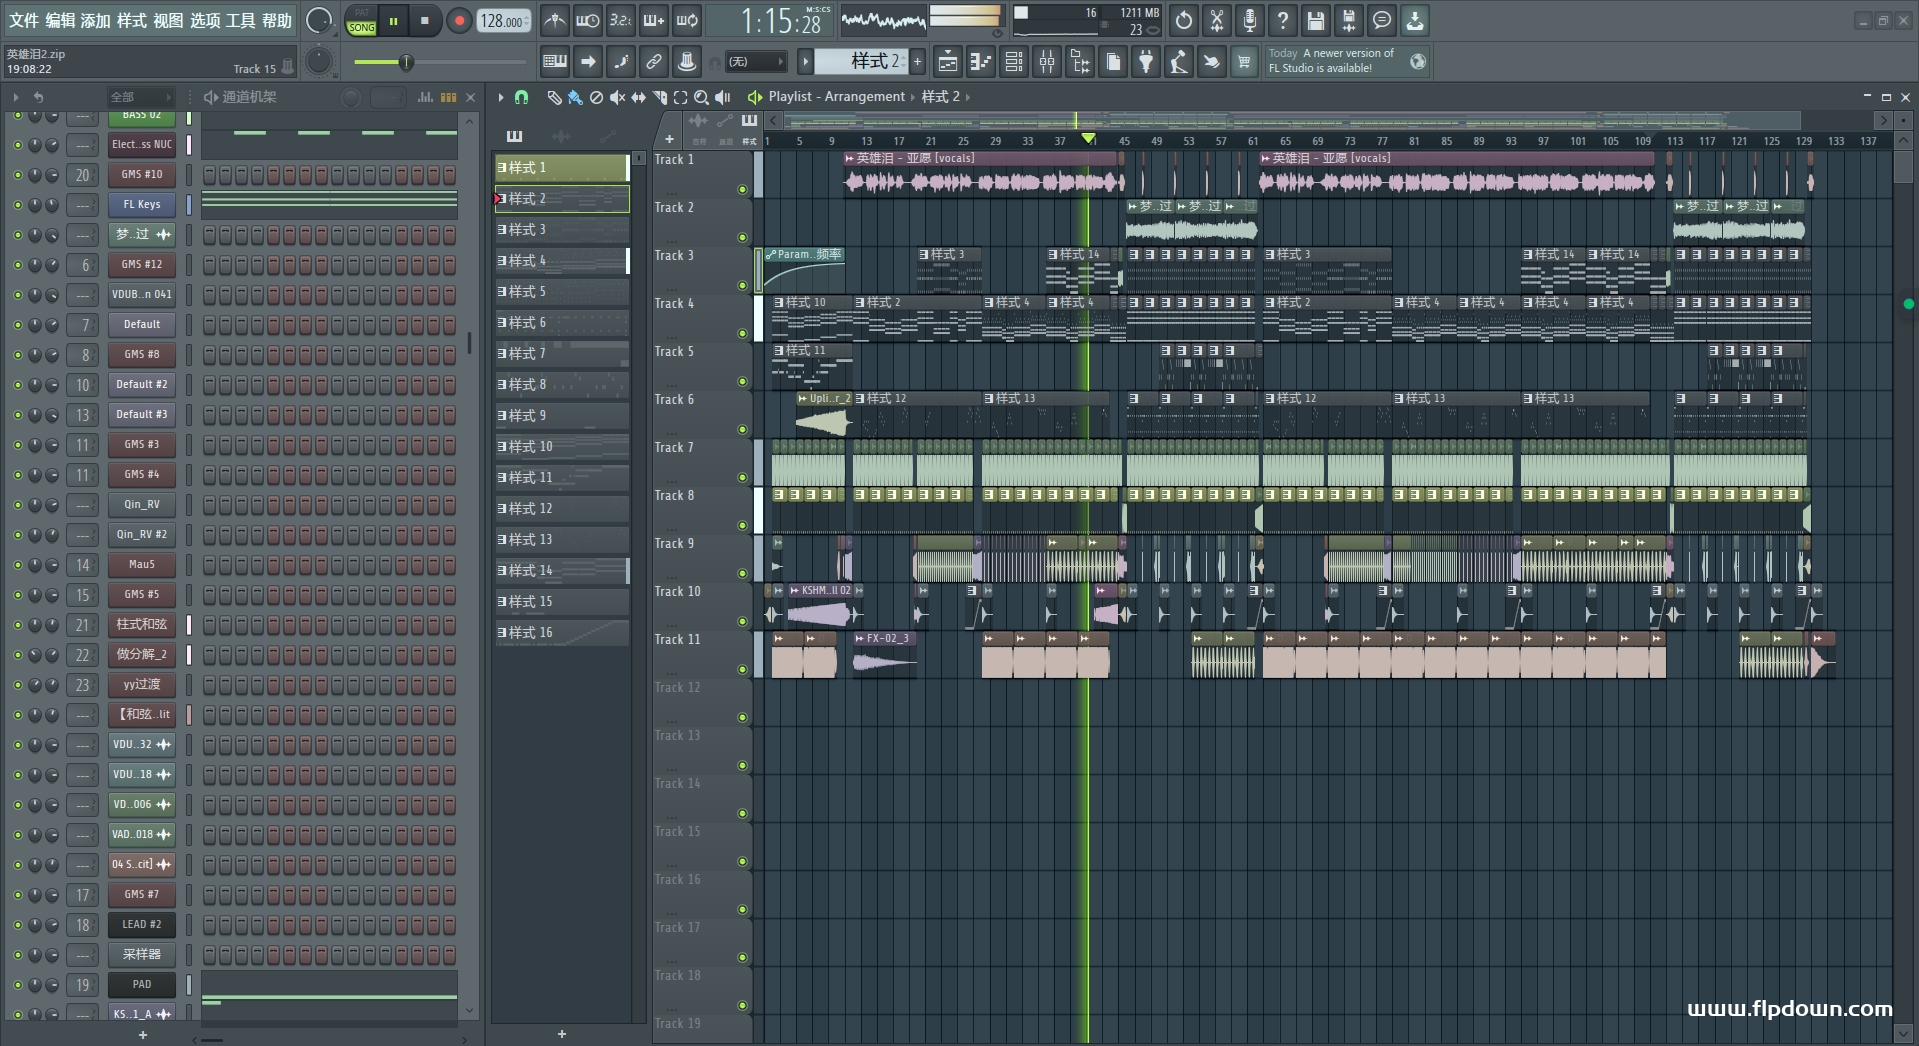Viewport: 1919px width, 1046px height.
Task: Open the Channel Rack view icon
Action: pos(1014,62)
